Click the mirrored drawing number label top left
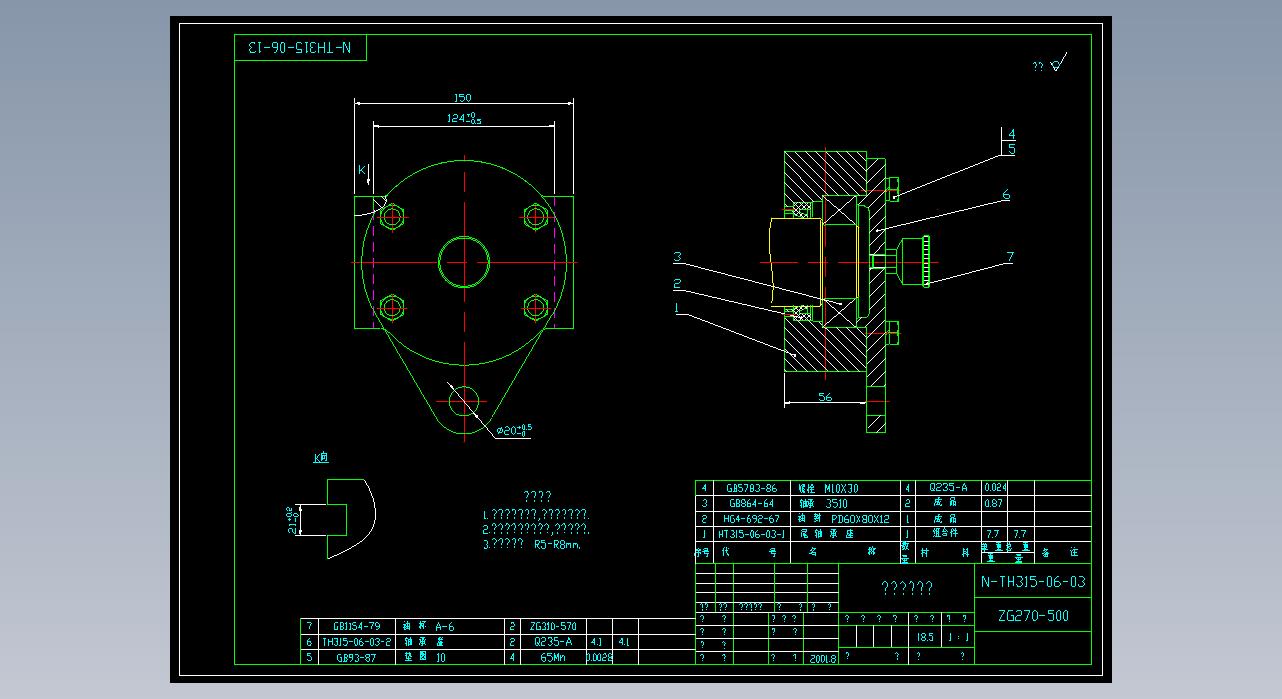Image resolution: width=1282 pixels, height=699 pixels. 301,48
